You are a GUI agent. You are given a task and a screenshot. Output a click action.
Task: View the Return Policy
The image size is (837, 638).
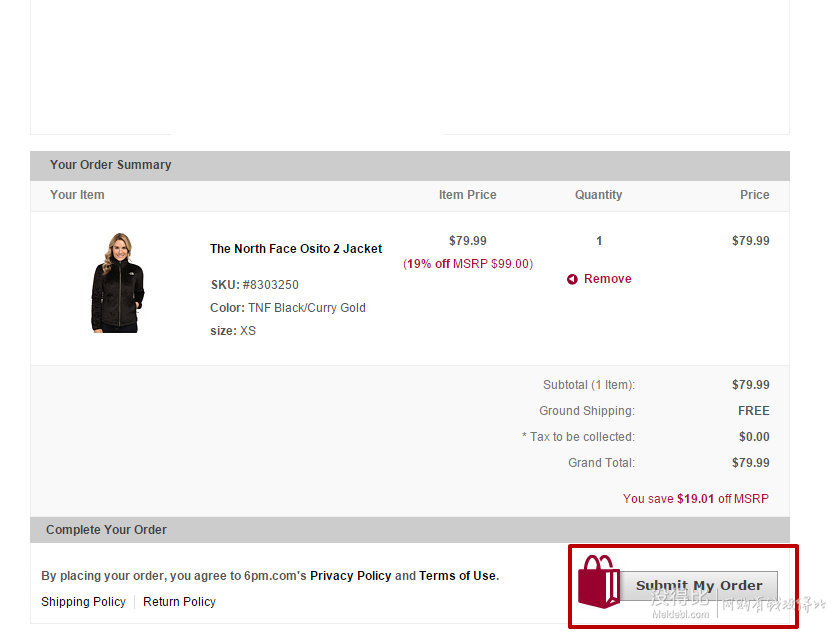tap(179, 602)
